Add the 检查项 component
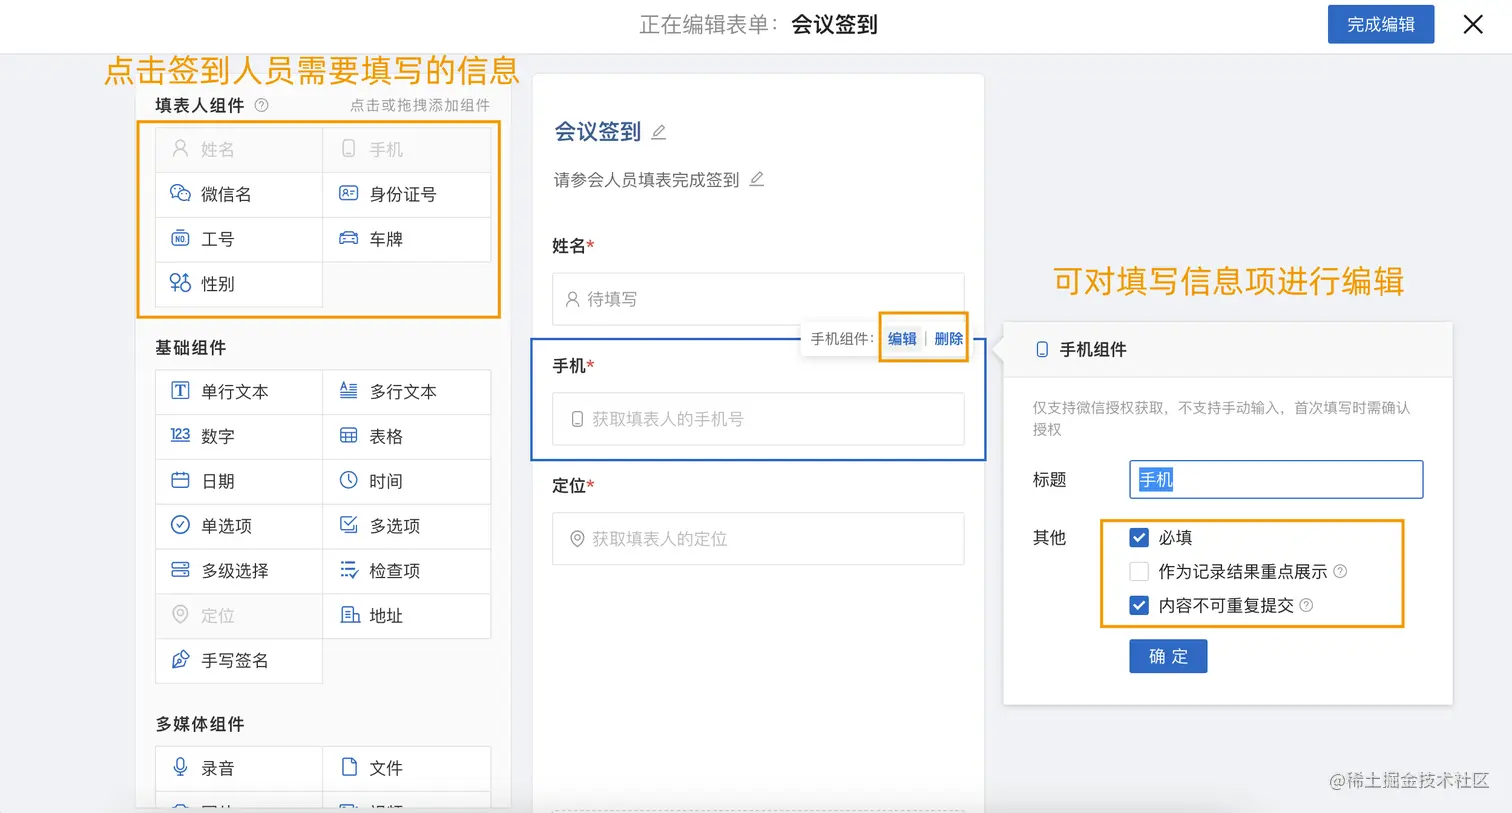 407,571
